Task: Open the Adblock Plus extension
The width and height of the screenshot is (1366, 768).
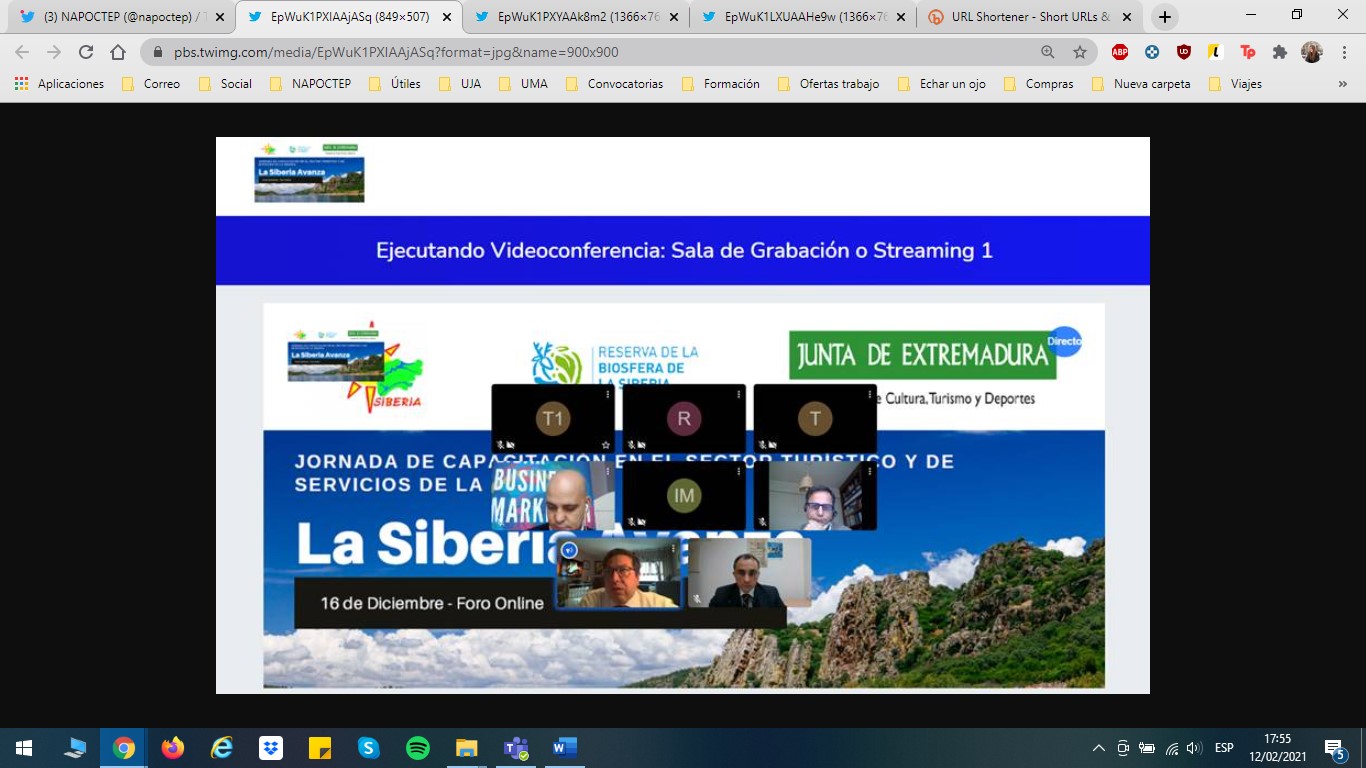Action: point(1119,52)
